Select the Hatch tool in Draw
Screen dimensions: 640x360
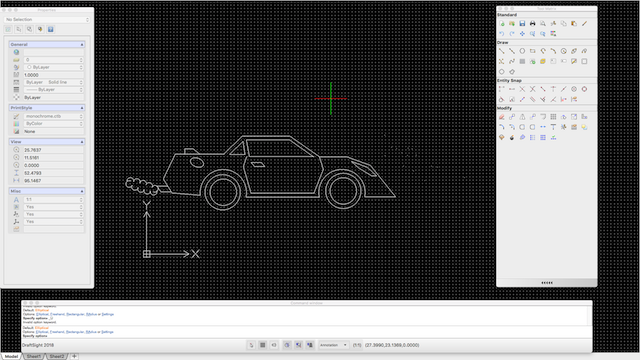coord(522,61)
